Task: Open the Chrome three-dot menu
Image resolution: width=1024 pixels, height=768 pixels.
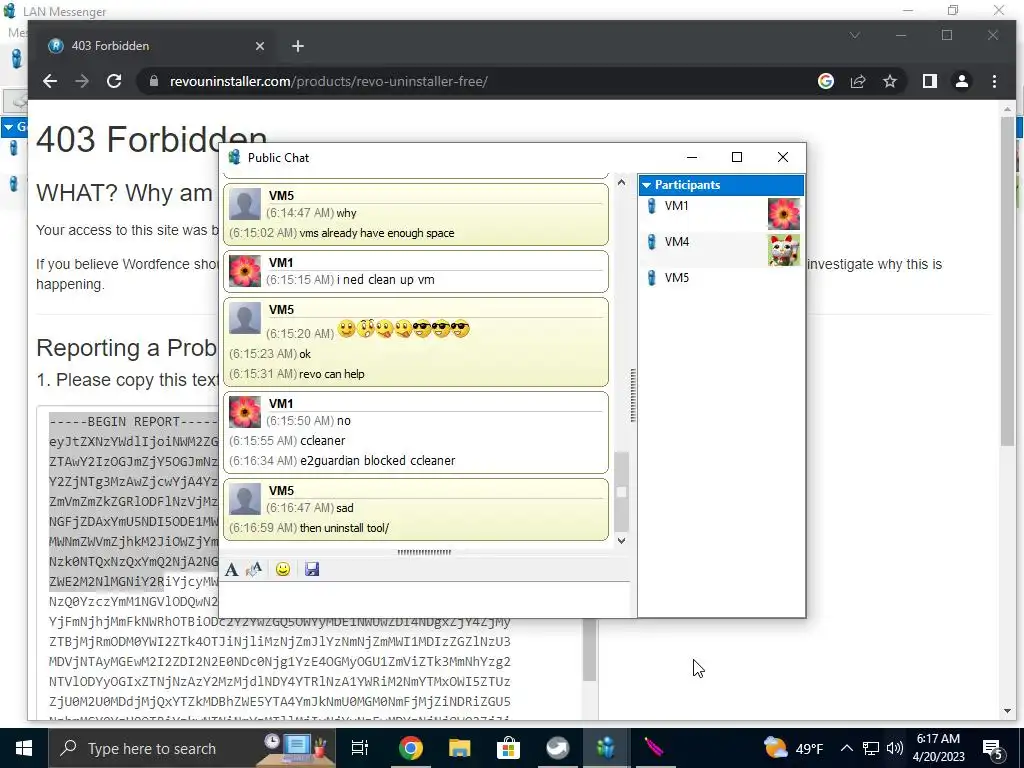Action: tap(994, 81)
